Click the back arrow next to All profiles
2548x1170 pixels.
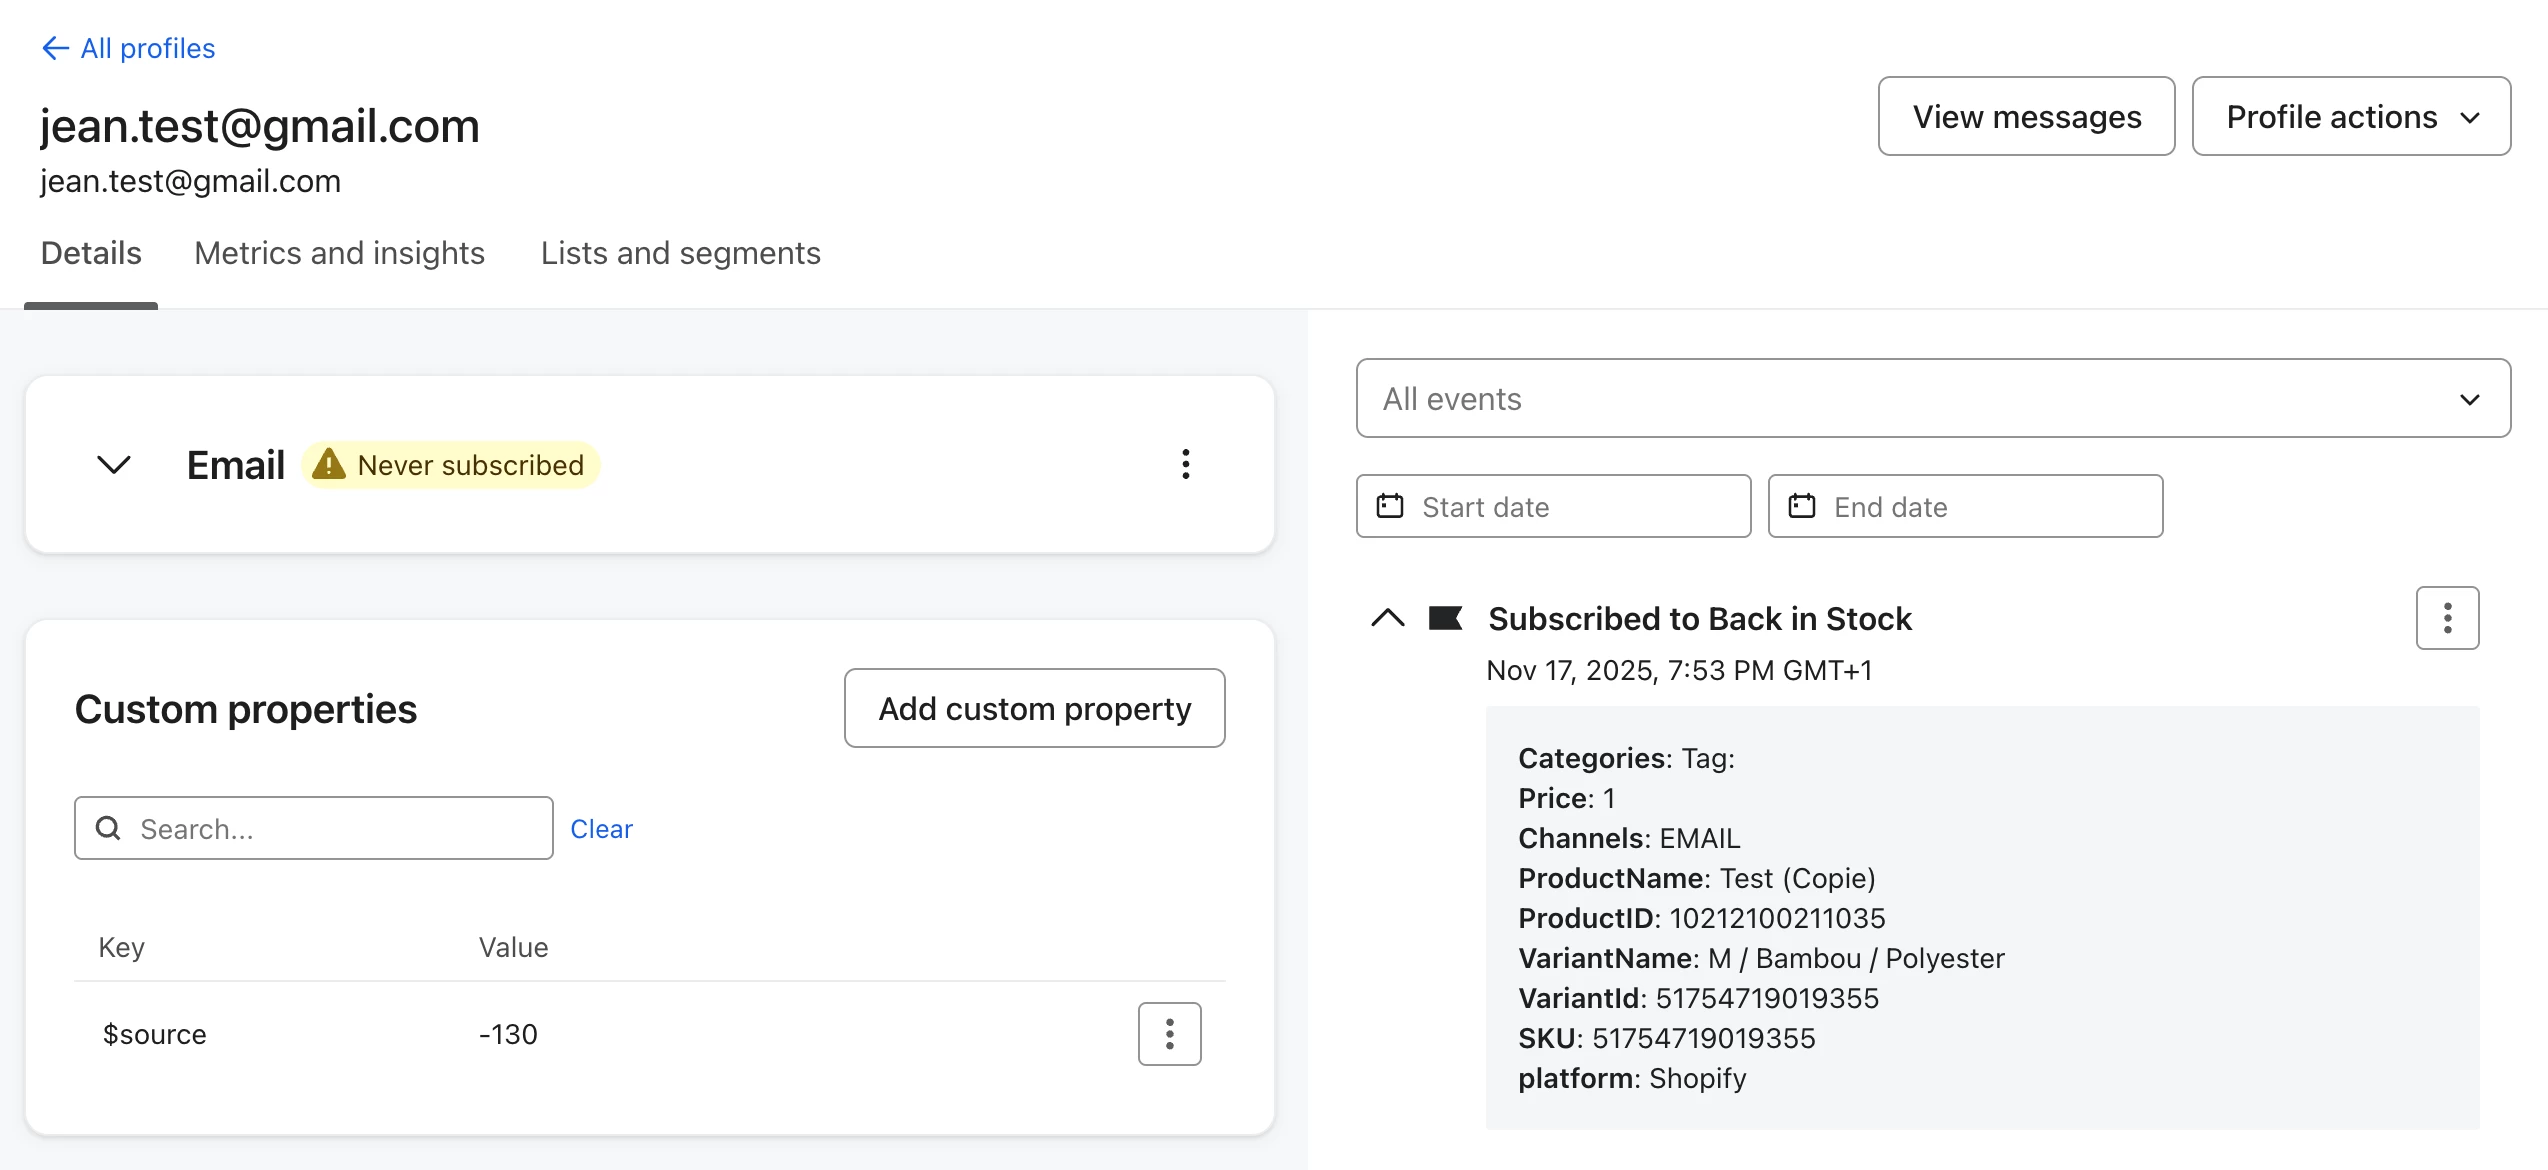[x=55, y=48]
